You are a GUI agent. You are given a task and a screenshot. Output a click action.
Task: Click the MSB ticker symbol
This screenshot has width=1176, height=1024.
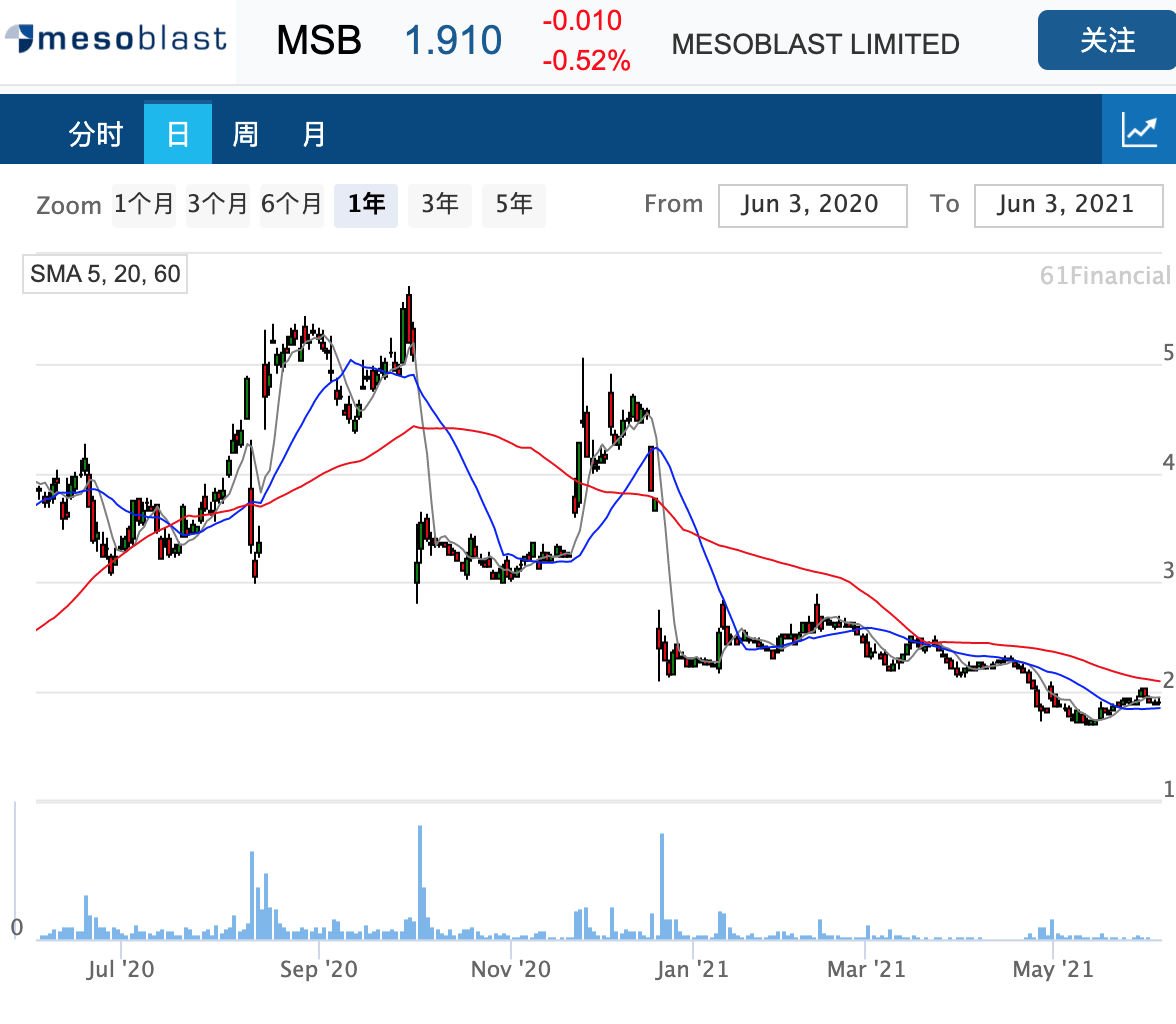point(319,41)
